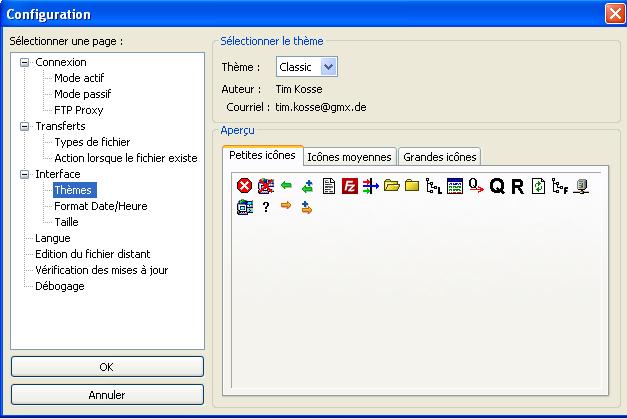627x419 pixels.
Task: Switch to the Icônes moyennes tab
Action: pos(350,156)
